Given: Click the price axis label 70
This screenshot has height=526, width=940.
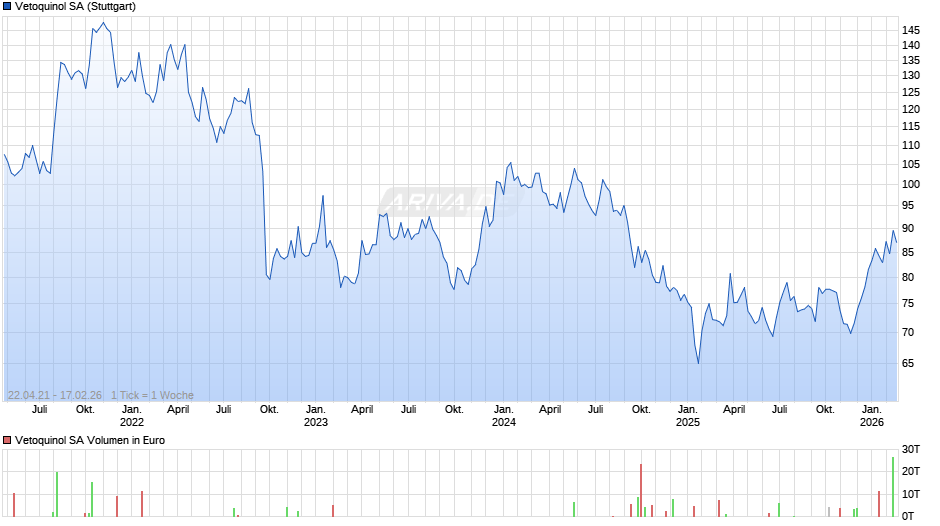Looking at the screenshot, I should (908, 332).
